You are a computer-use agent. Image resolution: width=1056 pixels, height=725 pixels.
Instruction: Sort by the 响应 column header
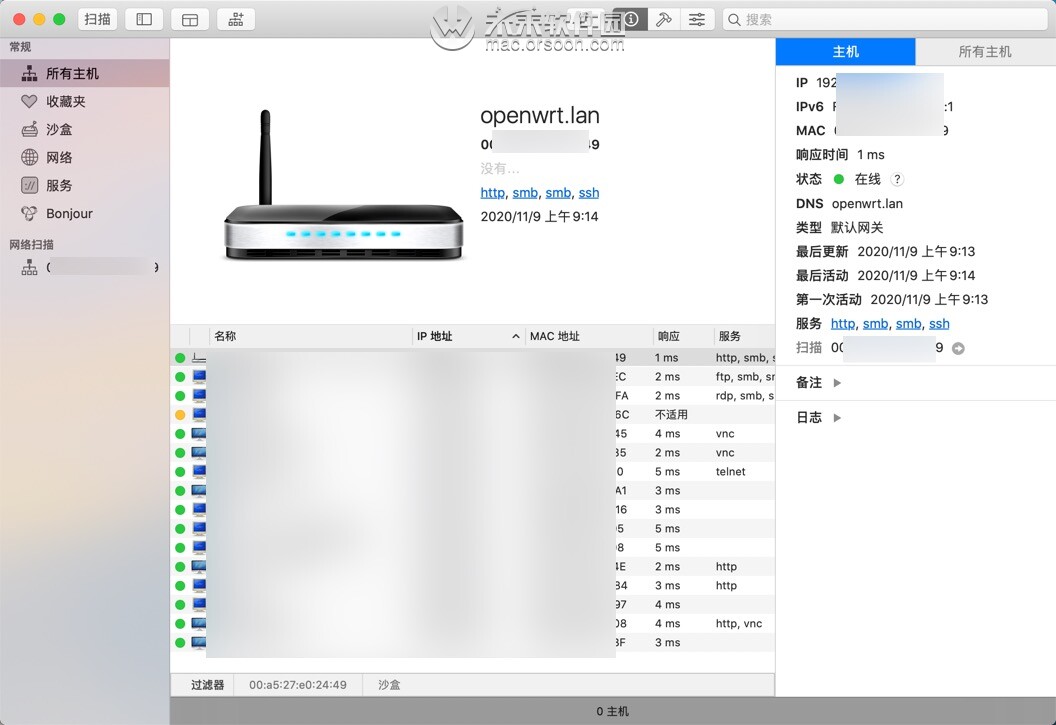[x=683, y=336]
